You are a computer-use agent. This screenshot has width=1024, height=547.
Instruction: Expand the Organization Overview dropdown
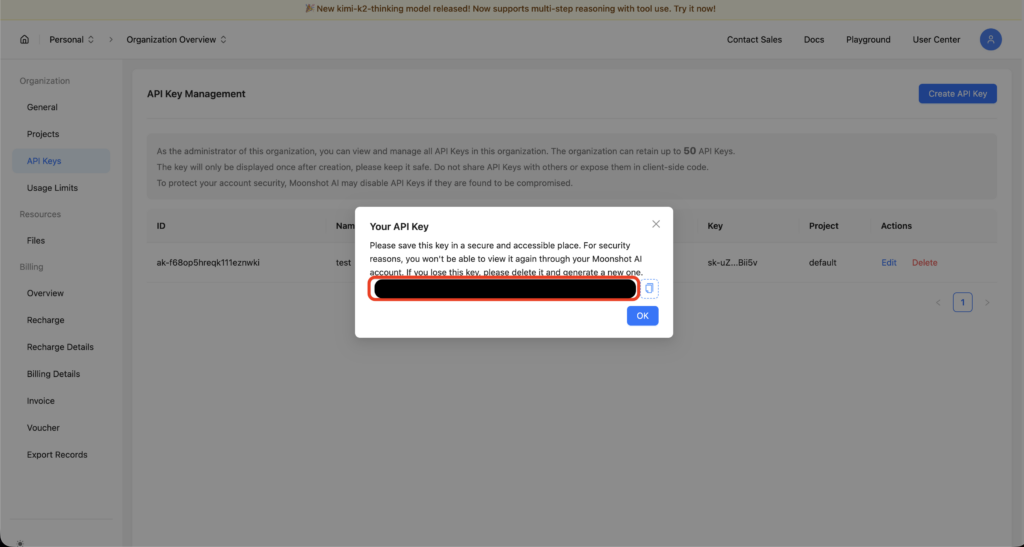click(x=176, y=40)
